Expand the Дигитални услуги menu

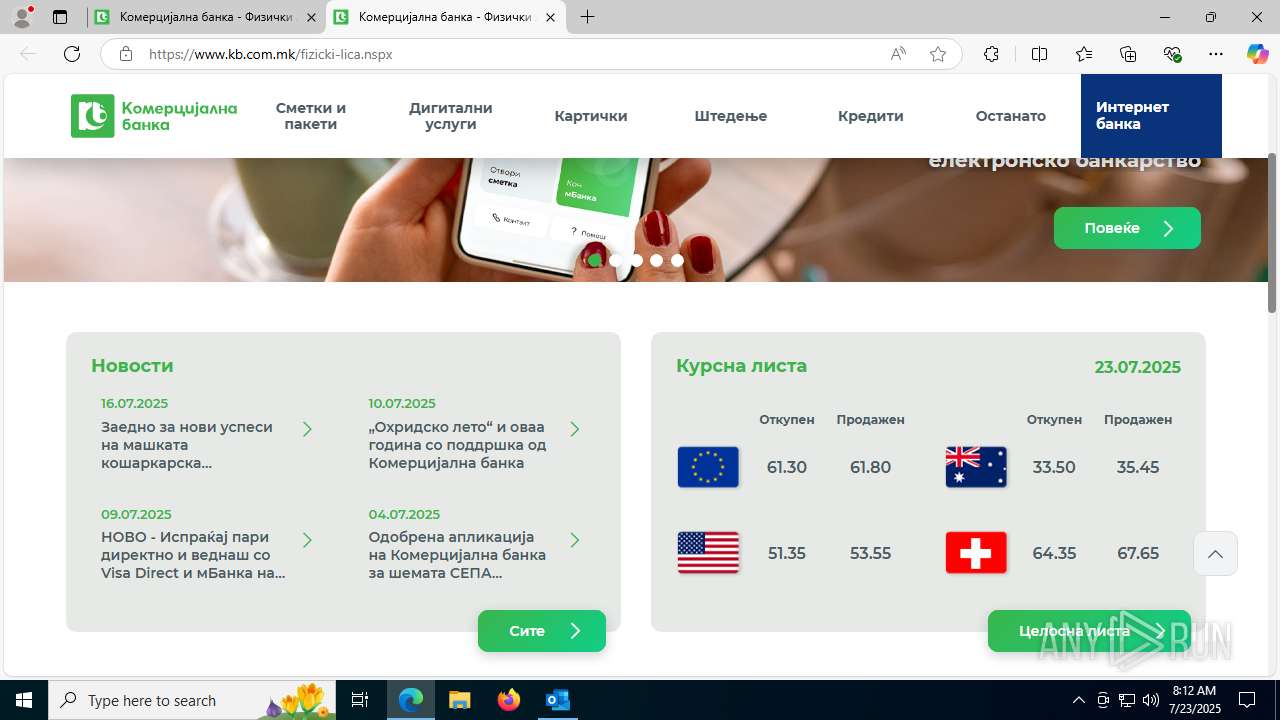pos(451,116)
